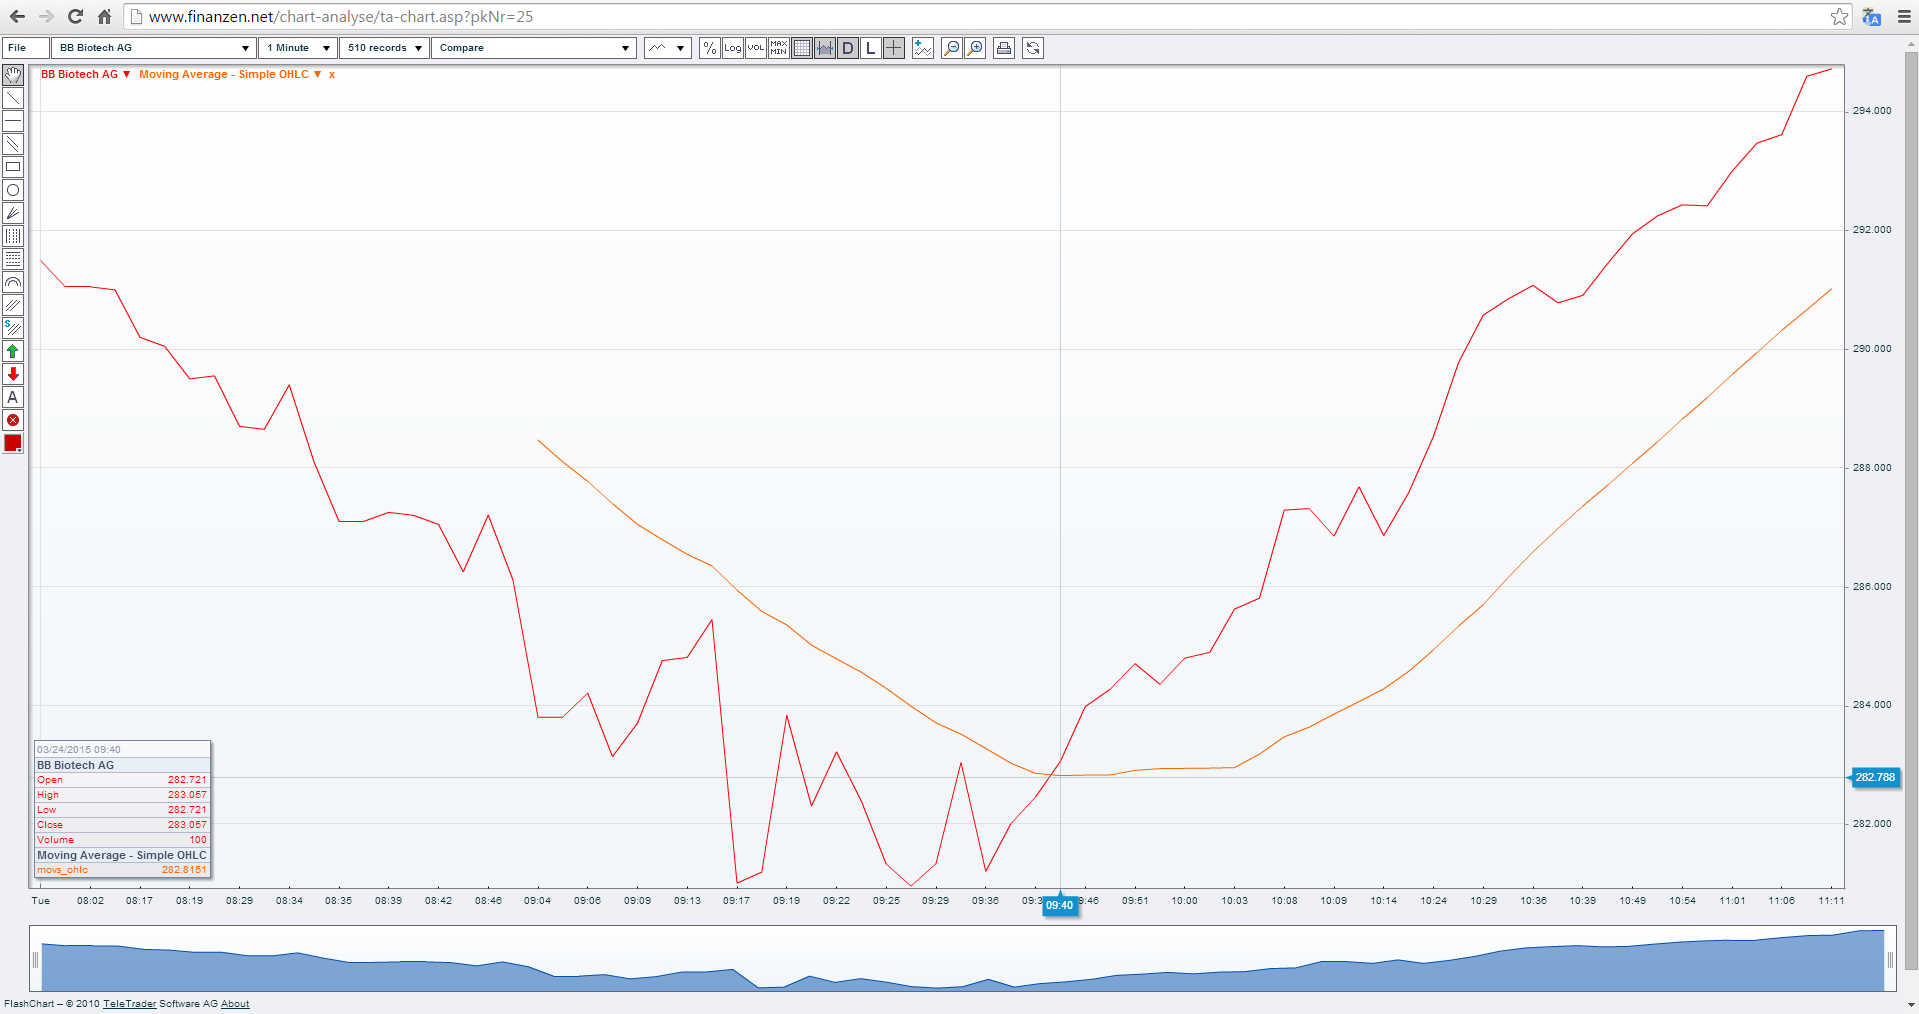Place a green up arrow marker

13,351
